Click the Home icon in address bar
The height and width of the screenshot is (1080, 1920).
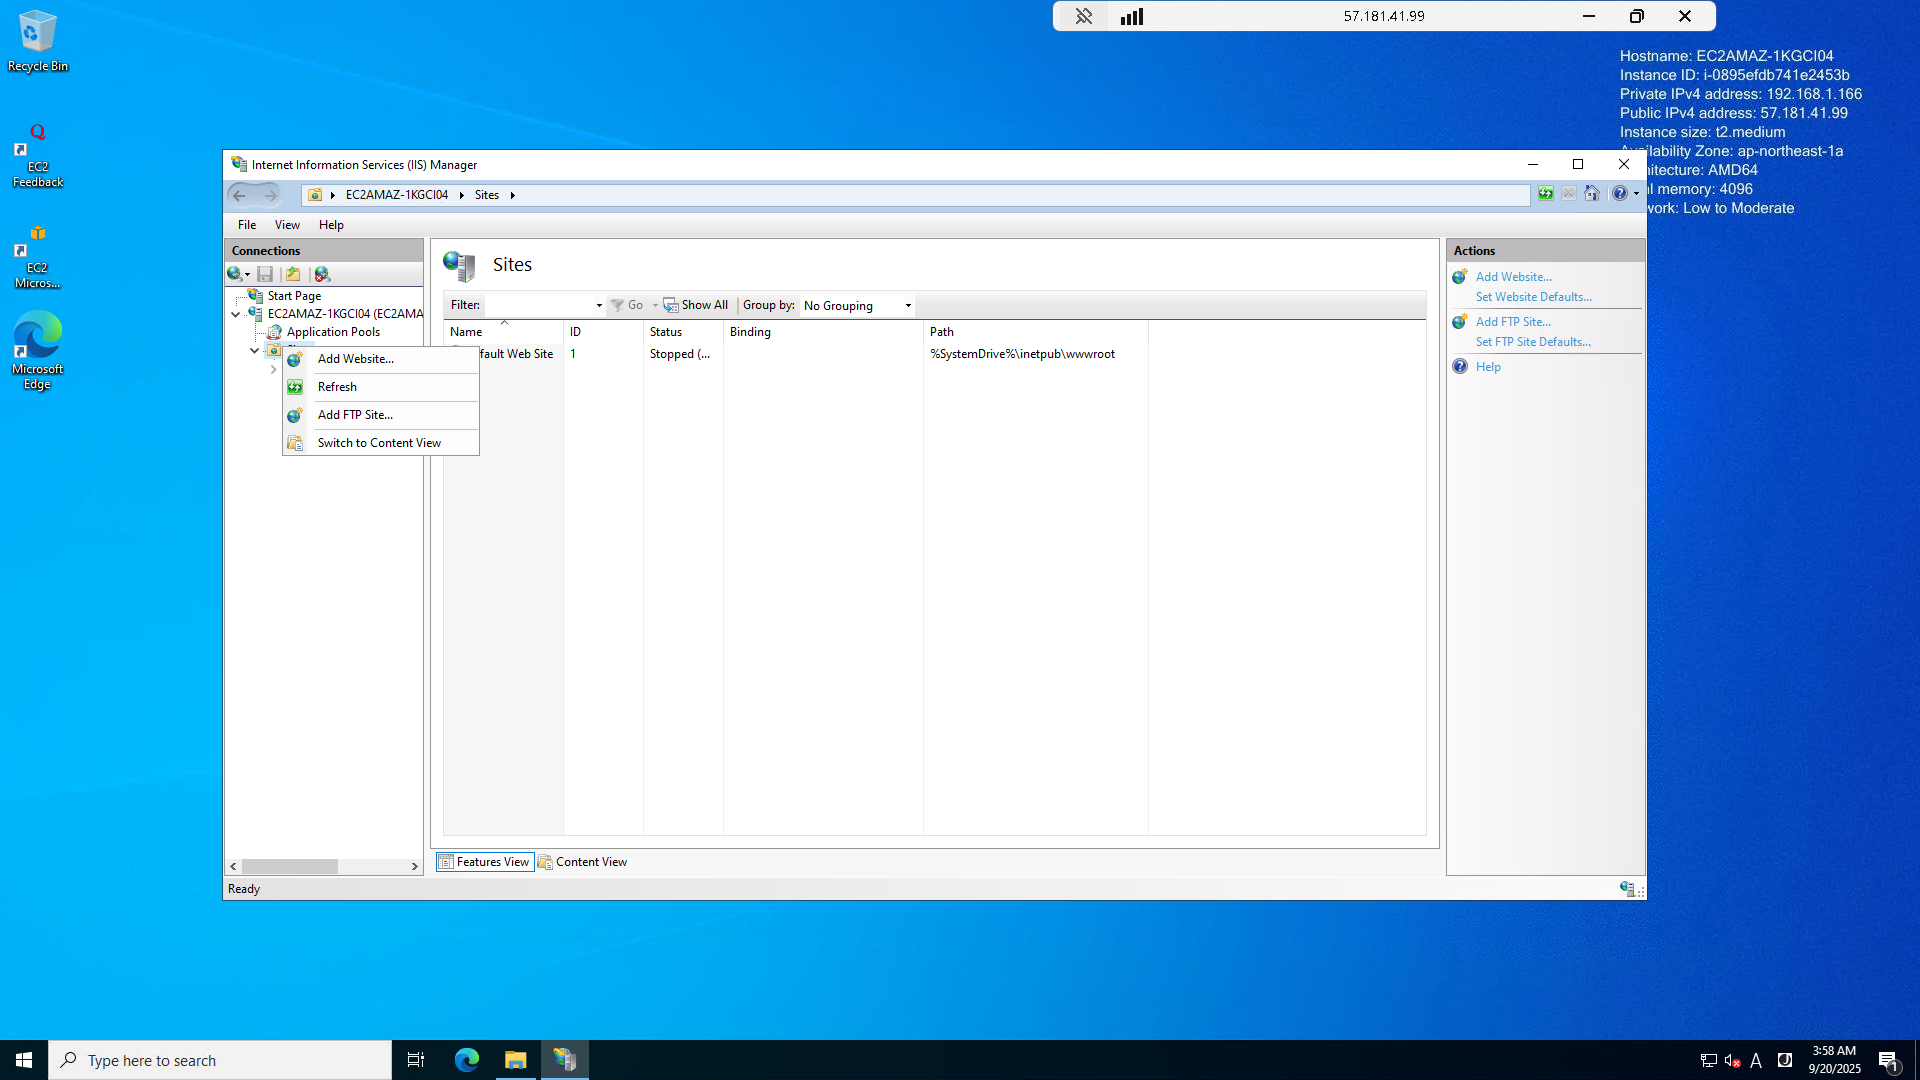[1592, 194]
